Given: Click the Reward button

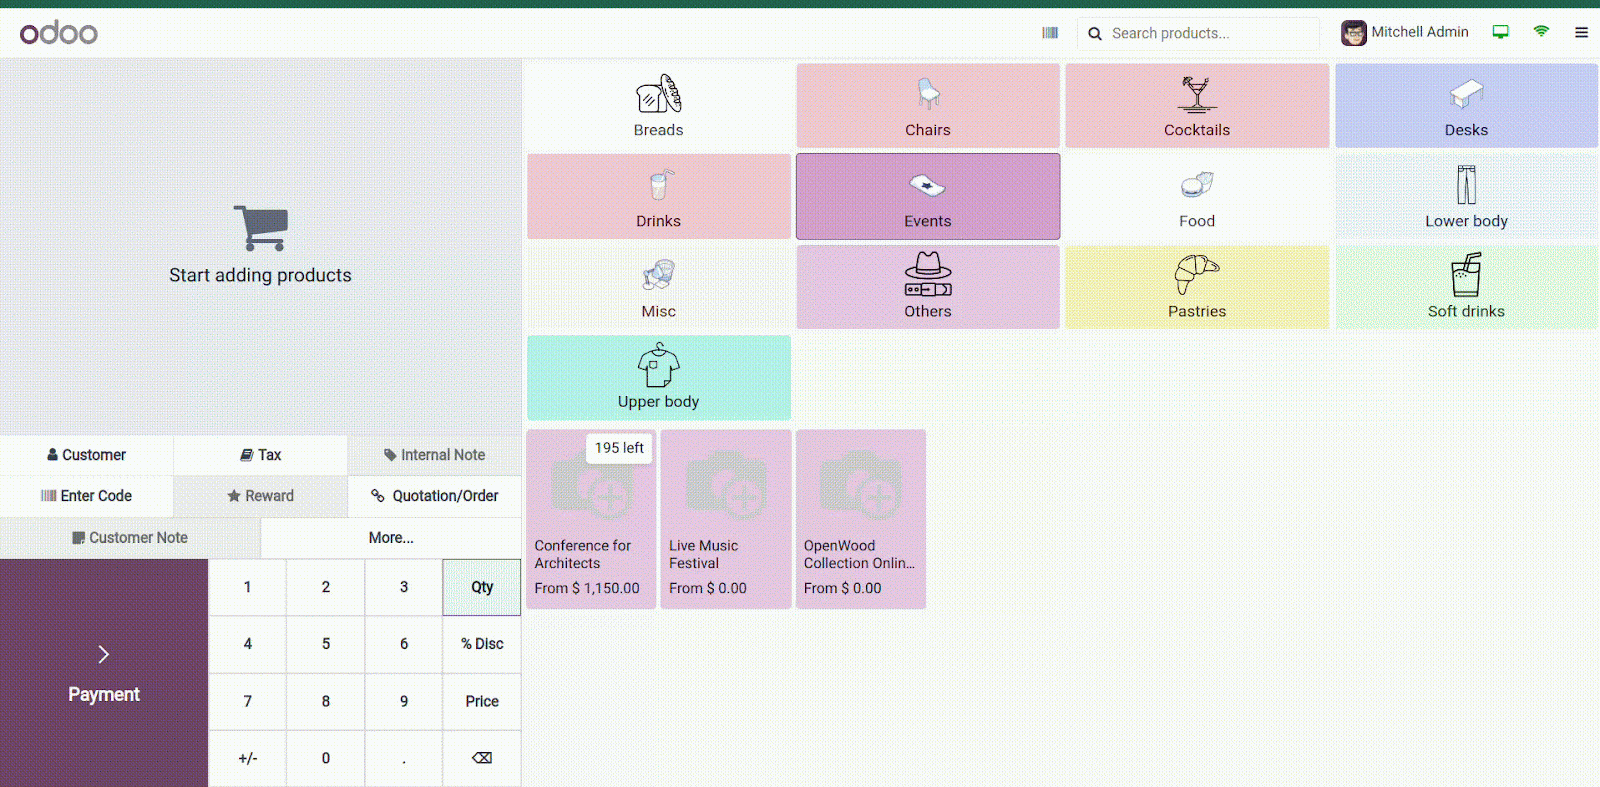Looking at the screenshot, I should [x=261, y=496].
